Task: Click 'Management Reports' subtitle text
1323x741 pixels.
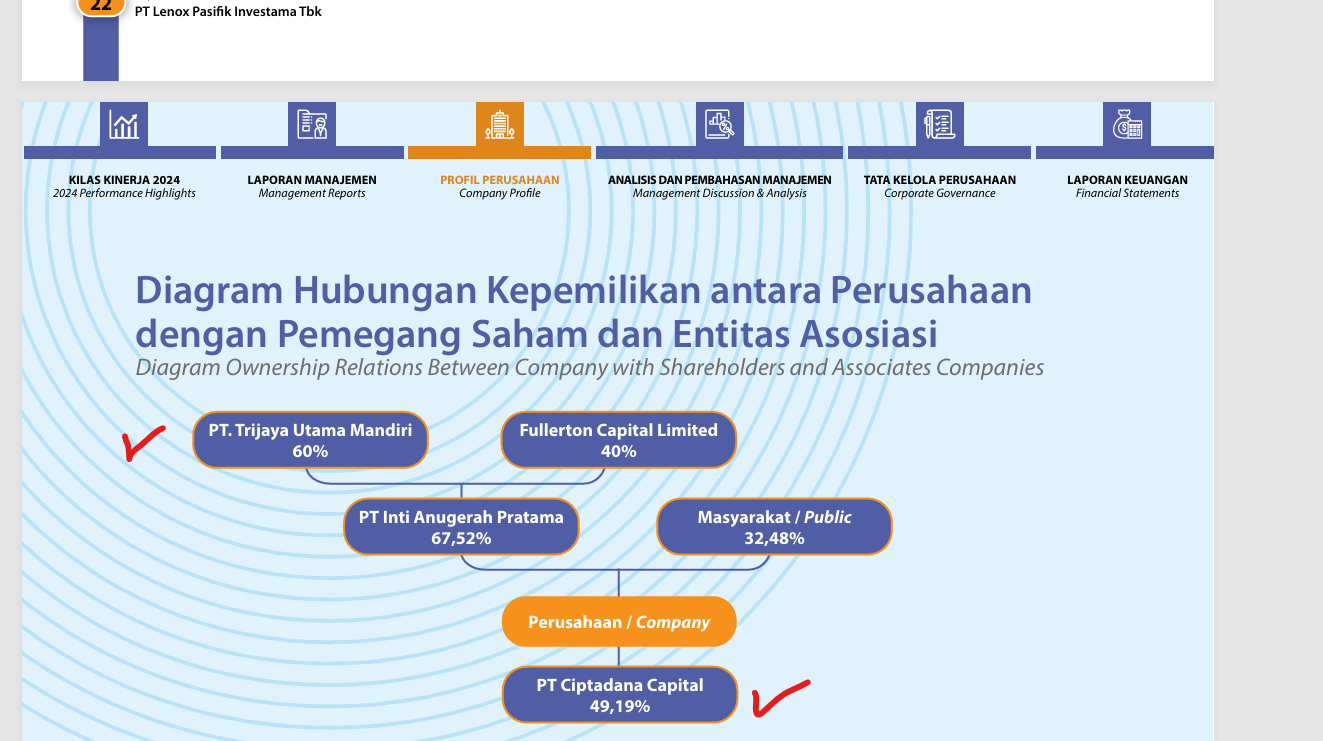Action: point(312,194)
